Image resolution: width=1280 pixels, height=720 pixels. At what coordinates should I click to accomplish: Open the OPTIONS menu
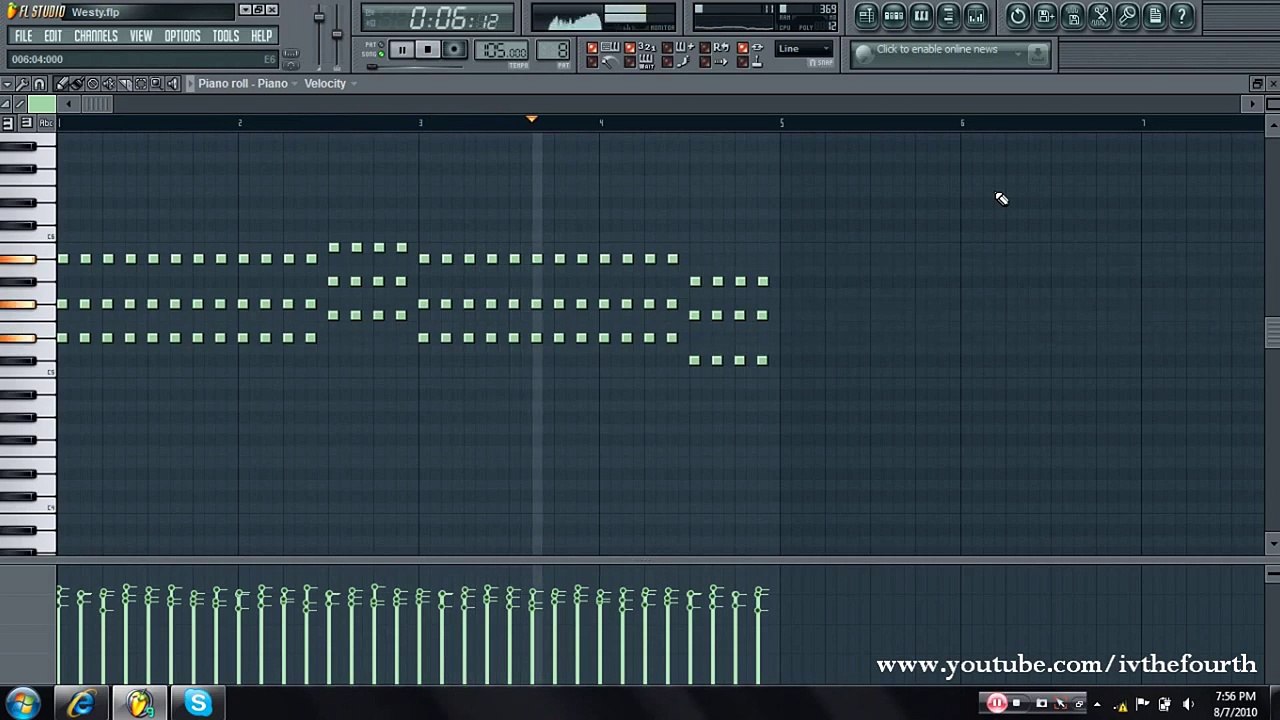pyautogui.click(x=182, y=36)
